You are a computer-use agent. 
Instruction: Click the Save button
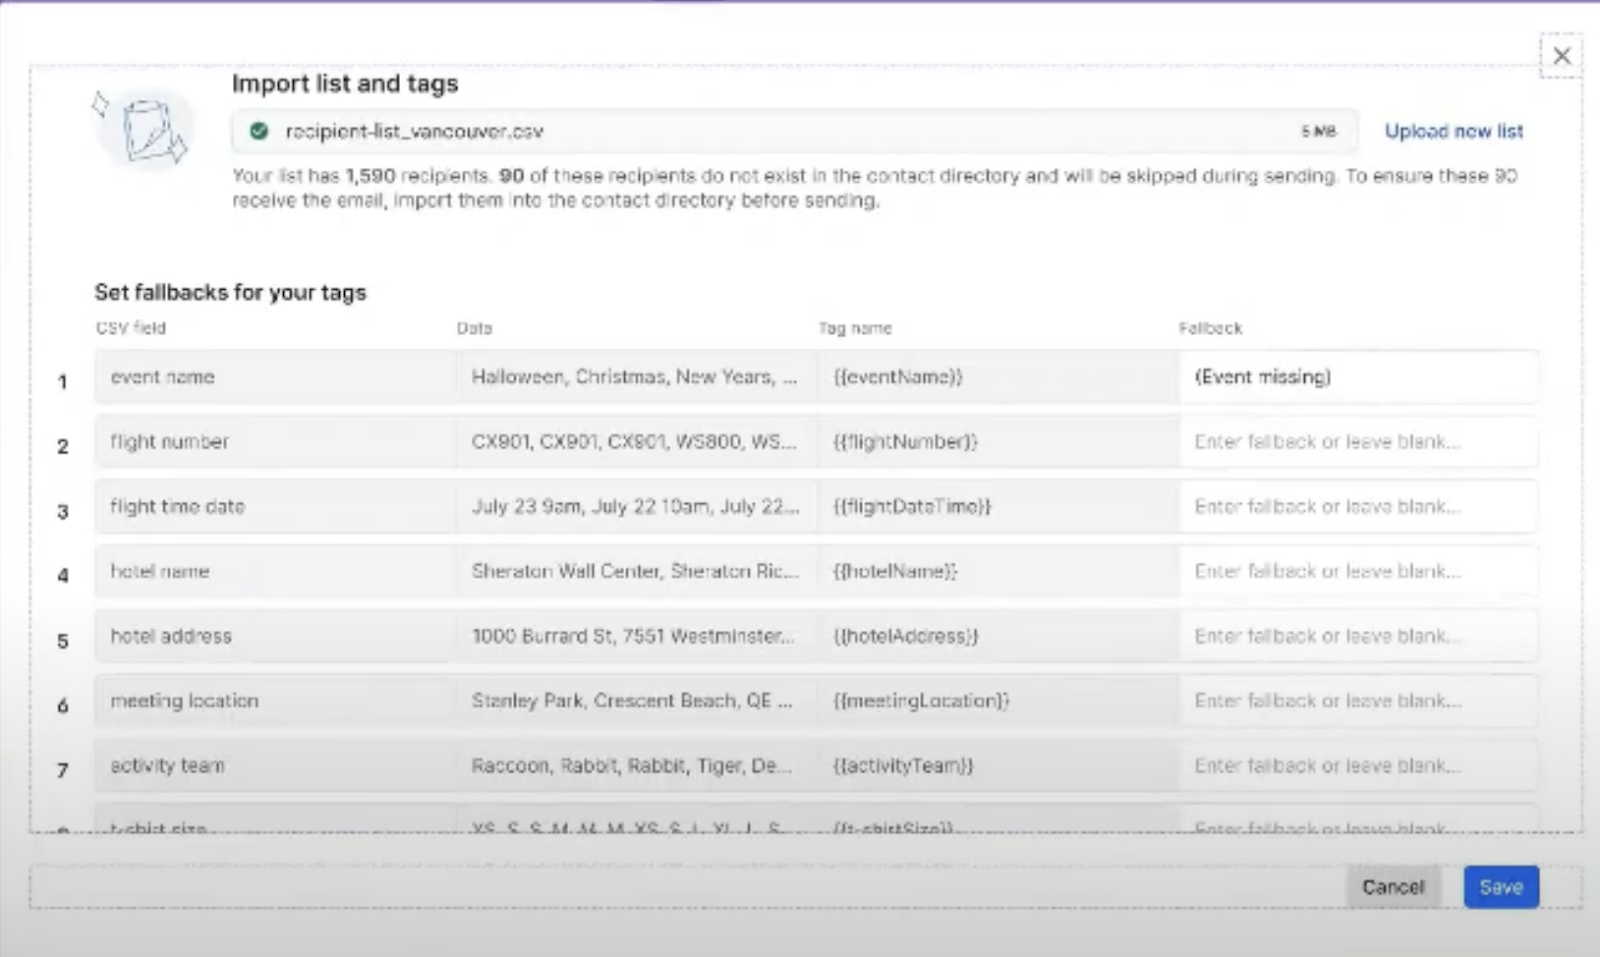(x=1500, y=886)
